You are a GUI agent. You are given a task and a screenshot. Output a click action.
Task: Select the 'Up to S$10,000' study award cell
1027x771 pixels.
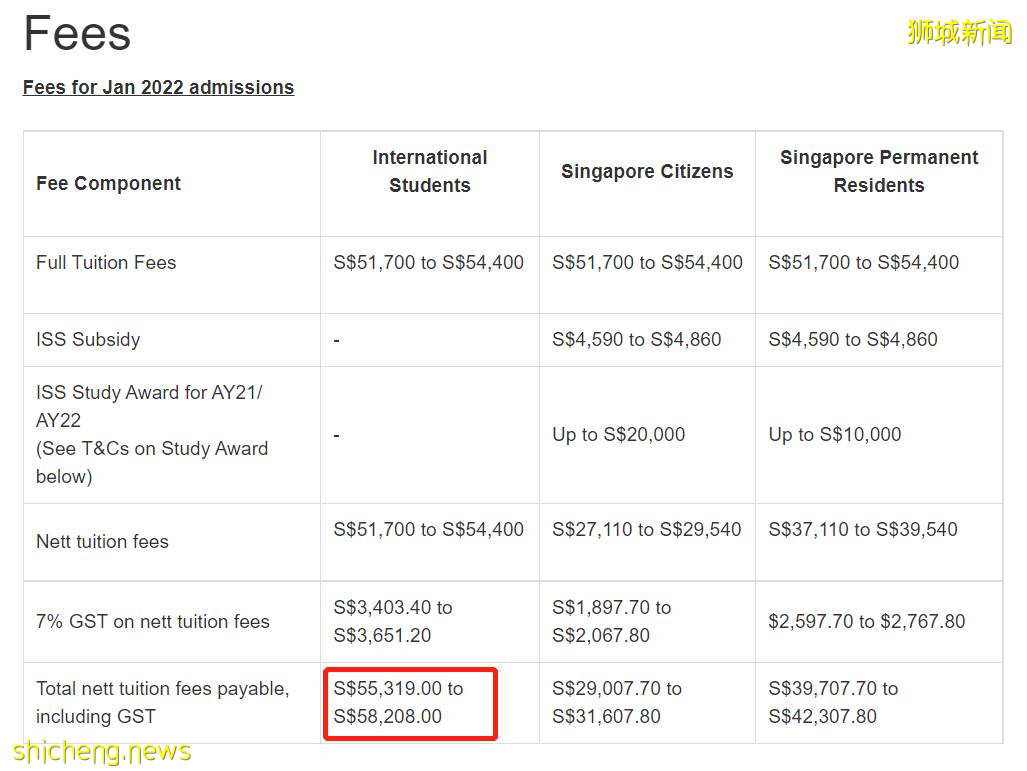(x=834, y=435)
